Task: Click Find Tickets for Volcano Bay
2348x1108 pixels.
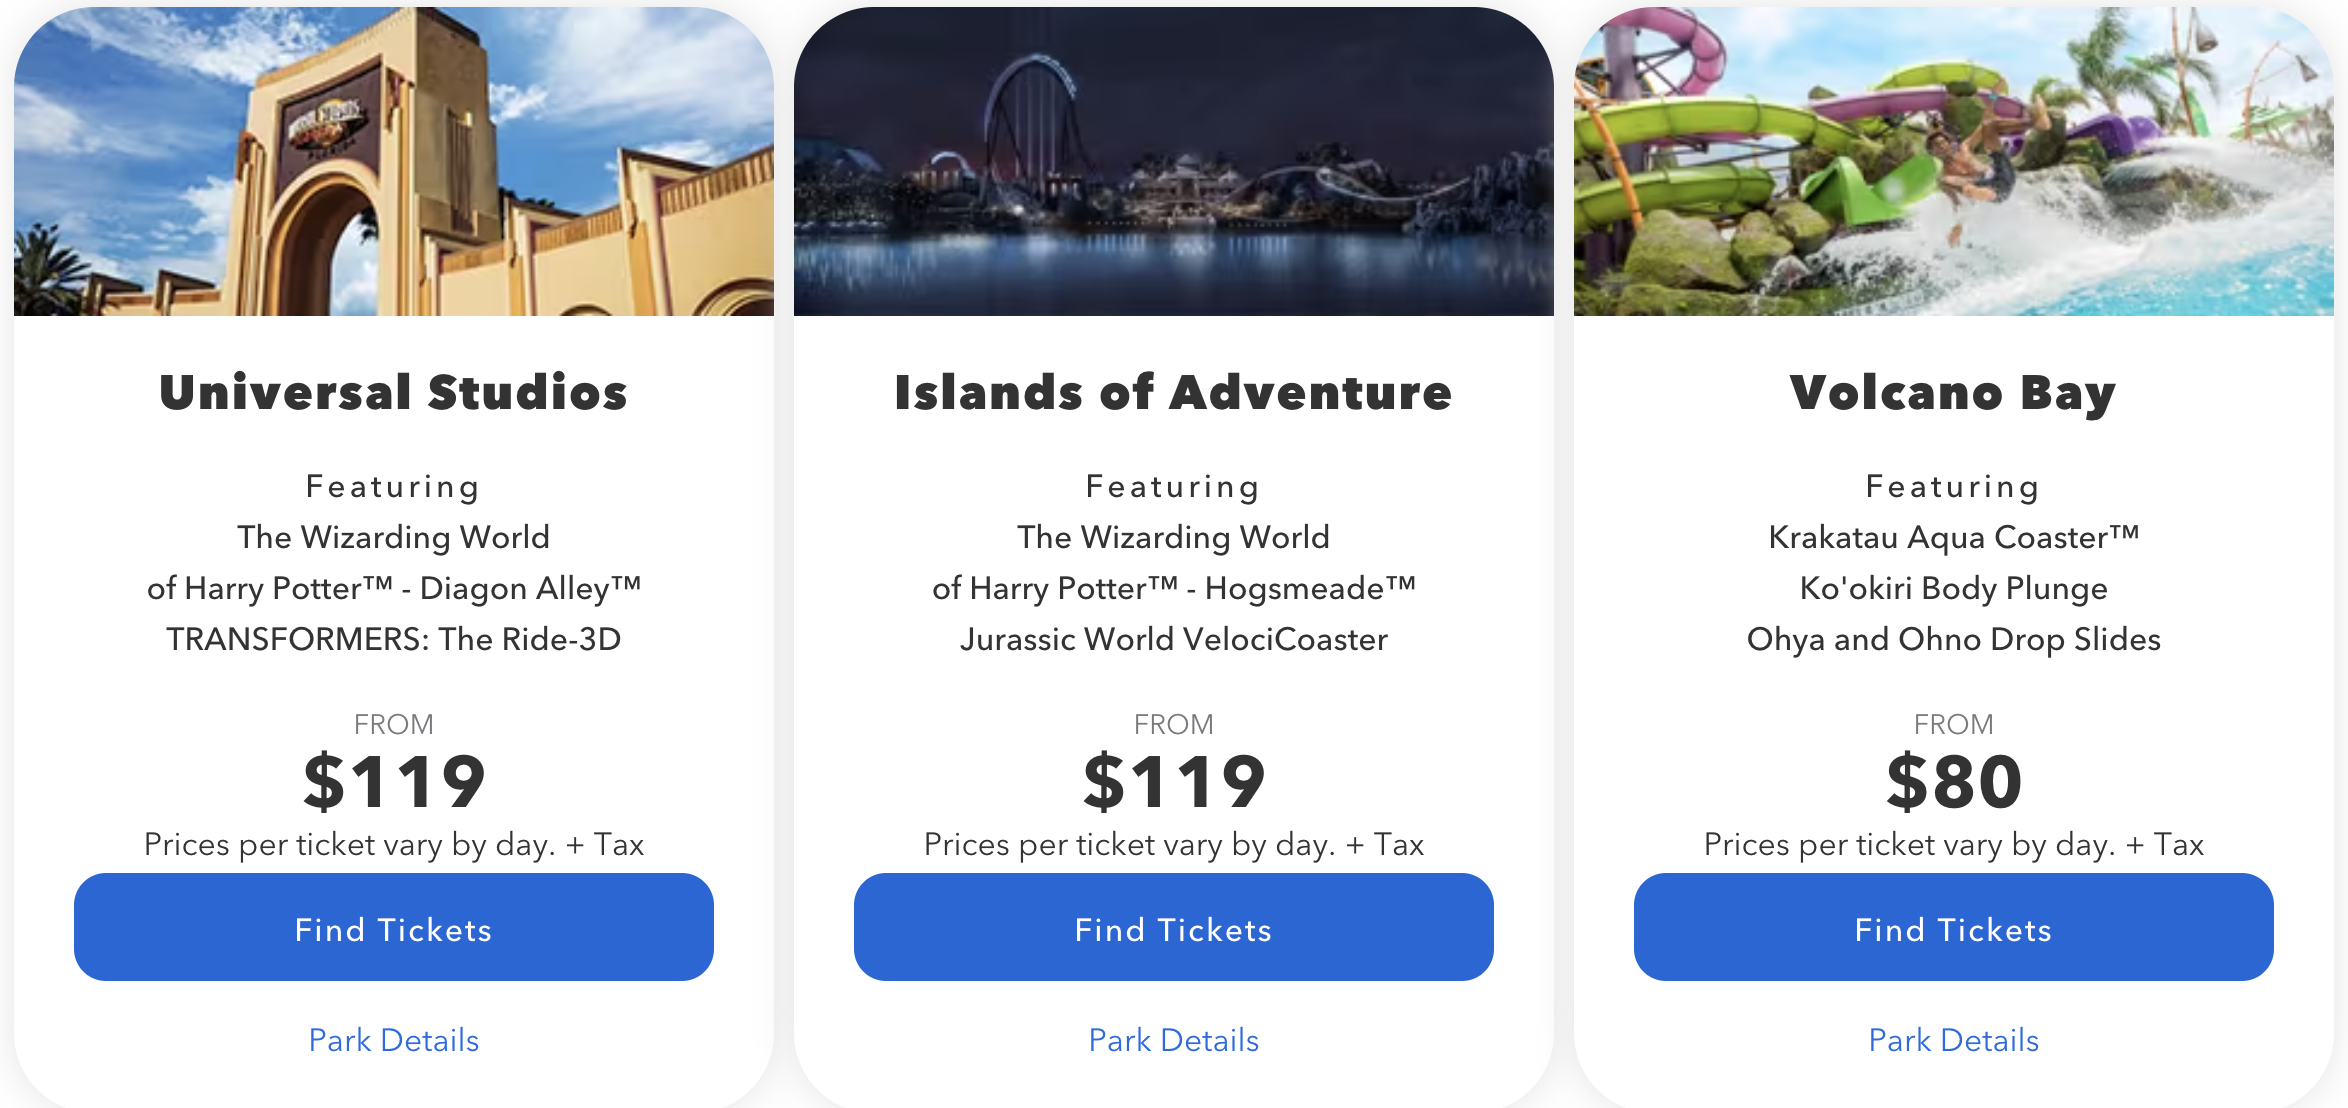Action: (1954, 927)
